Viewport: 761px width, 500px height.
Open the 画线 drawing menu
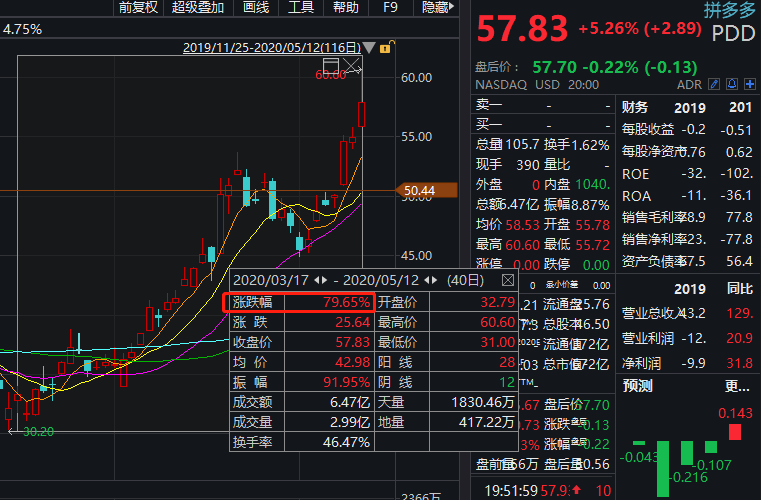[x=256, y=7]
